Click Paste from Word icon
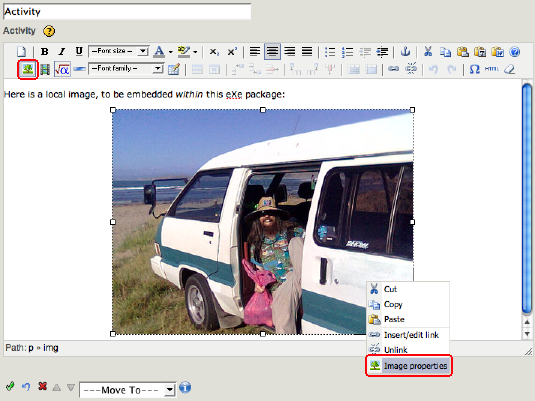 tap(497, 52)
